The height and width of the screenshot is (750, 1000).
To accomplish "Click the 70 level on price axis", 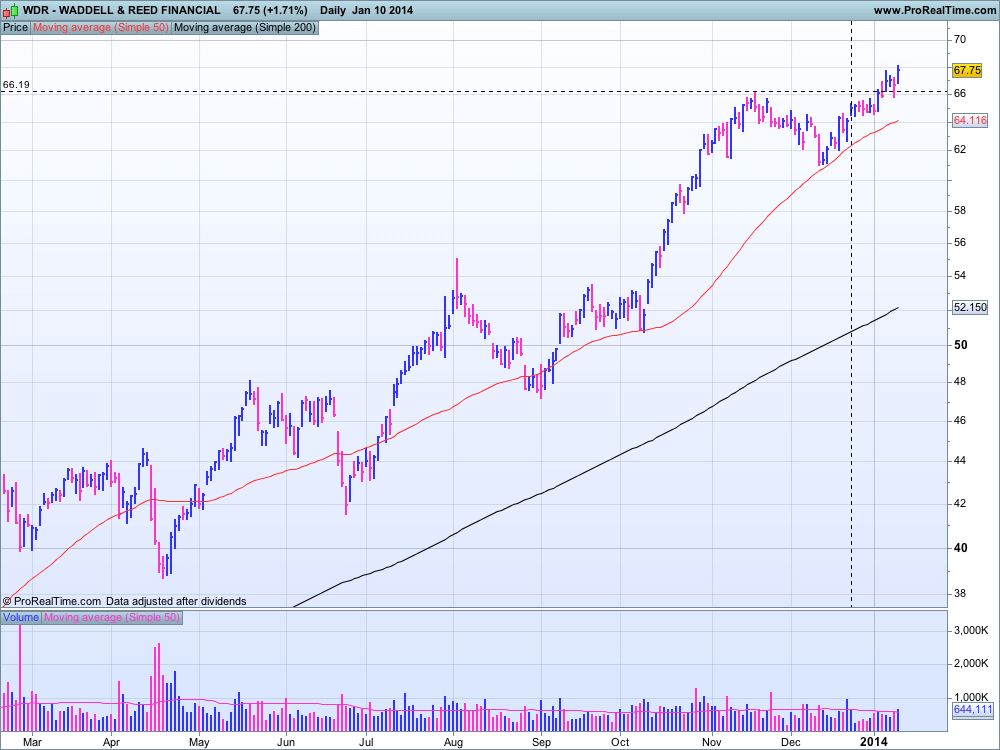I will pyautogui.click(x=959, y=40).
